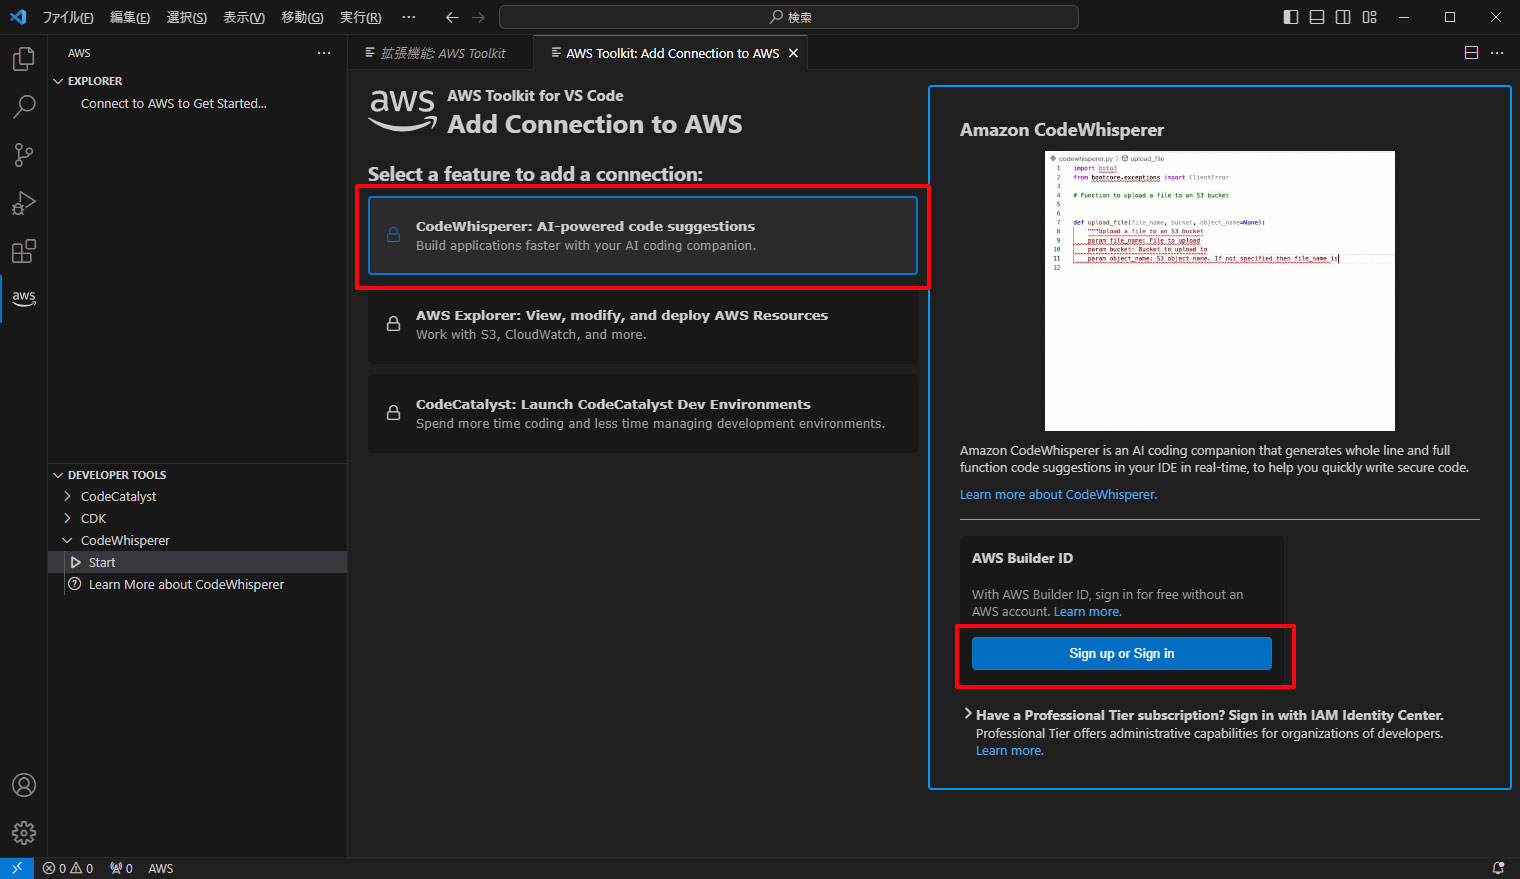This screenshot has width=1520, height=879.
Task: Open notifications bell in status bar
Action: click(x=1498, y=868)
